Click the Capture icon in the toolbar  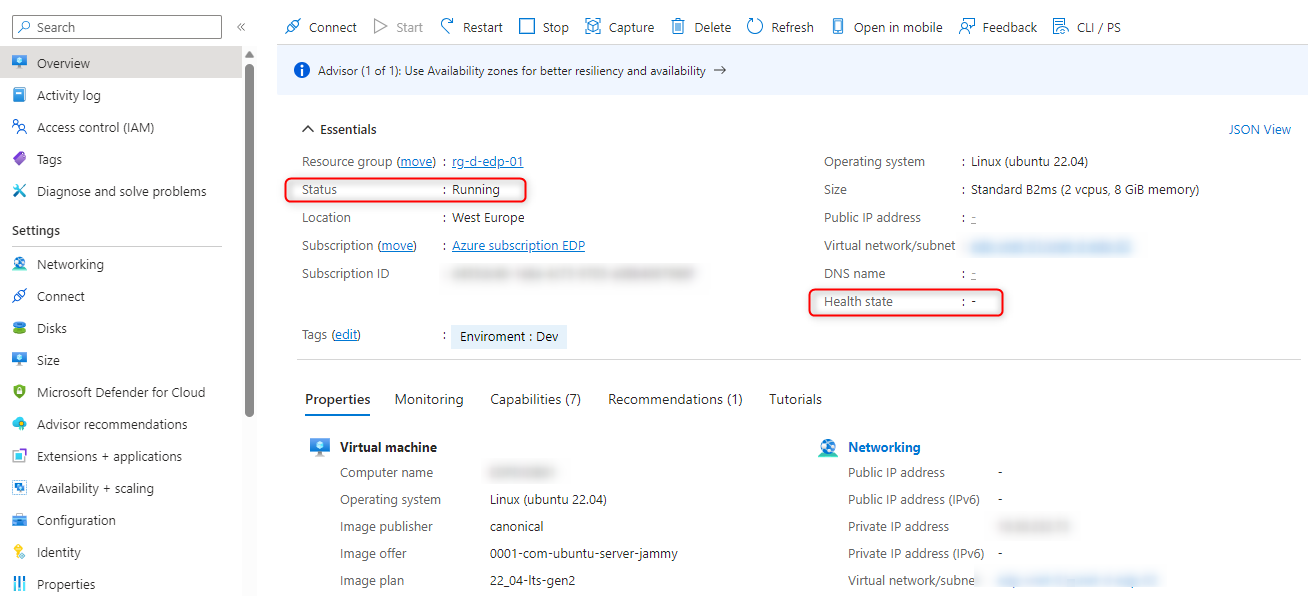tap(593, 27)
